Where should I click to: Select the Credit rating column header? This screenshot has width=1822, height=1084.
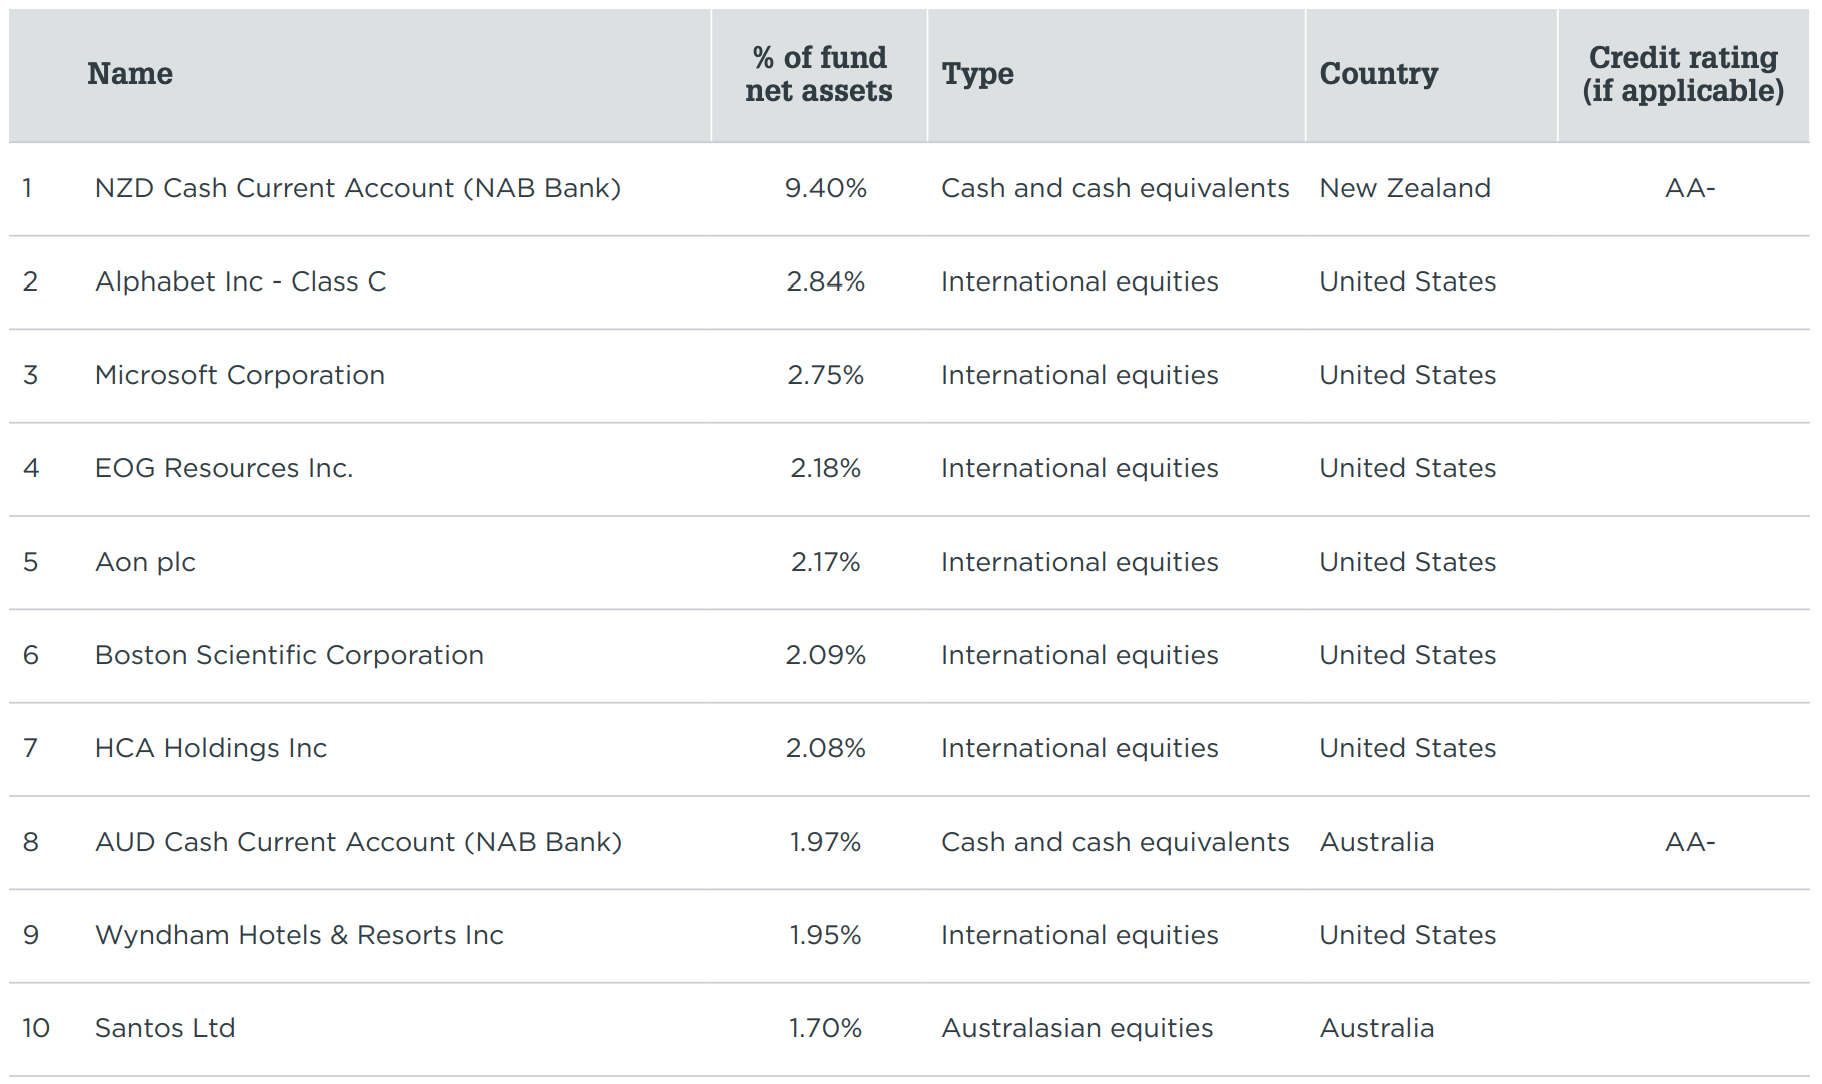click(x=1682, y=74)
